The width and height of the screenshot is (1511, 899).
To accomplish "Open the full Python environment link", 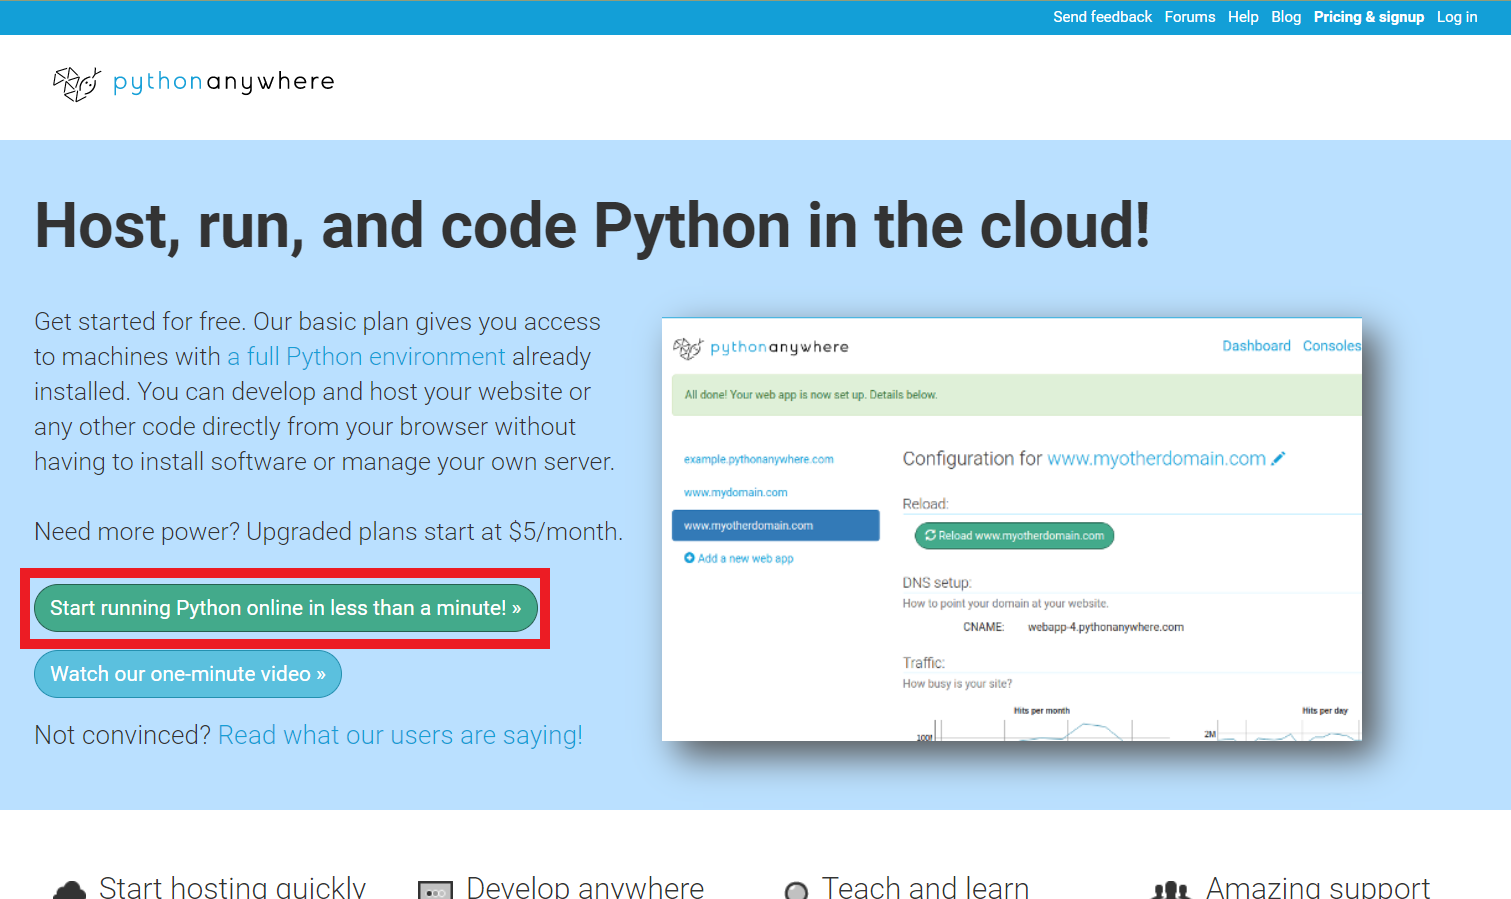I will point(366,356).
